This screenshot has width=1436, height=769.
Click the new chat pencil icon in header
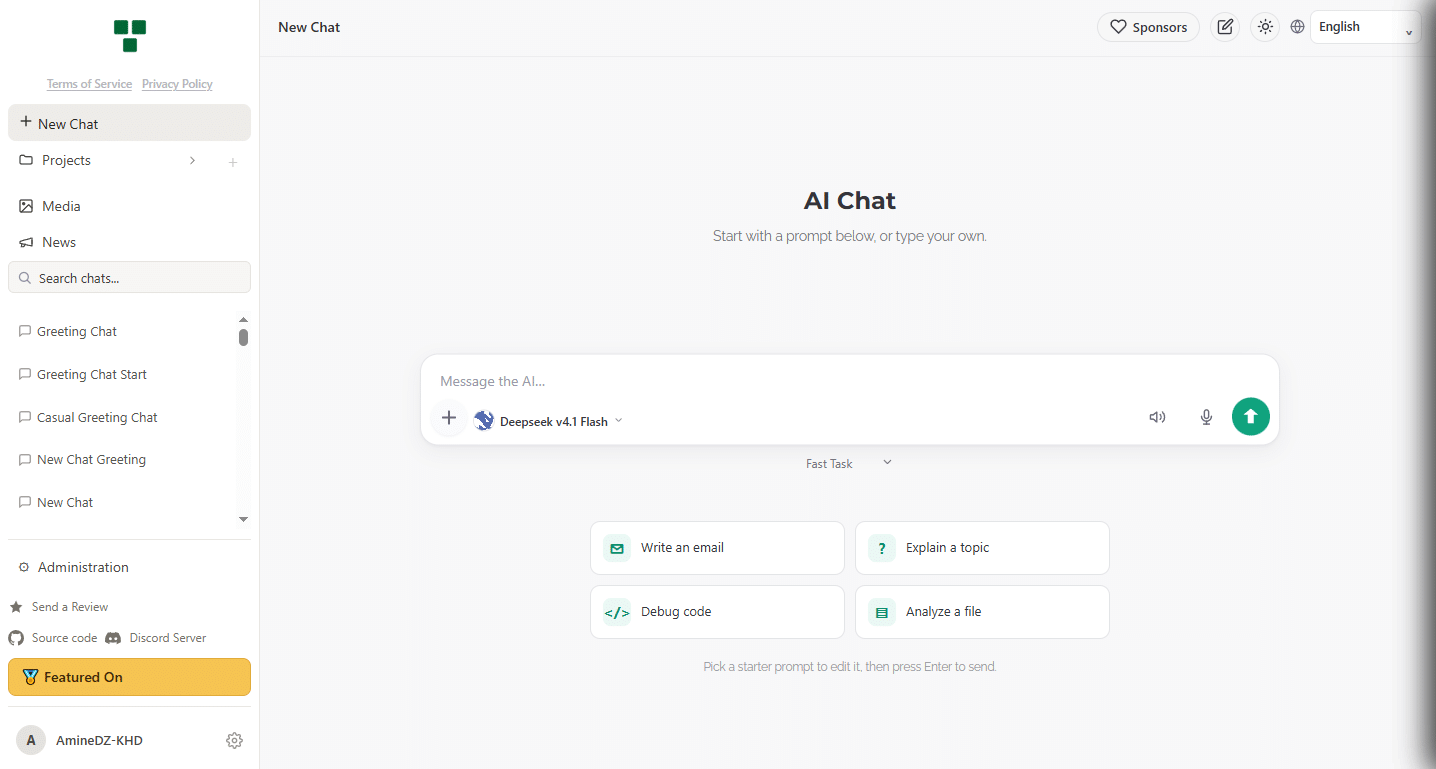(x=1225, y=27)
